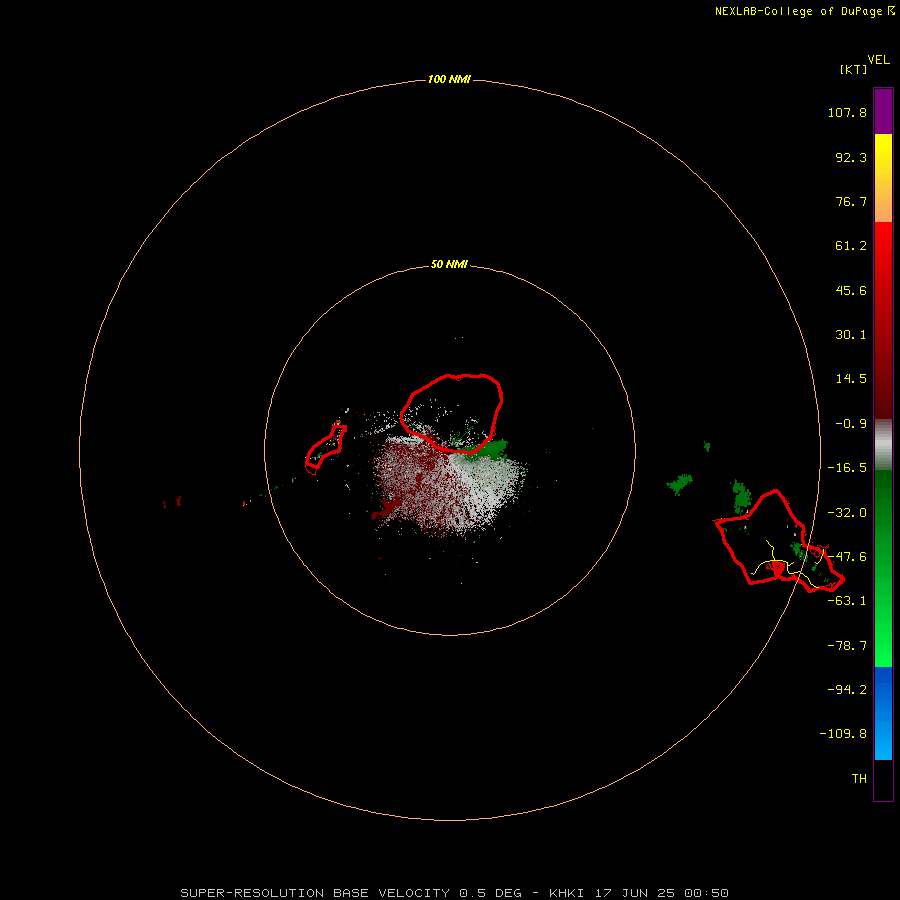900x900 pixels.
Task: Click the VEL legend title
Action: point(878,60)
